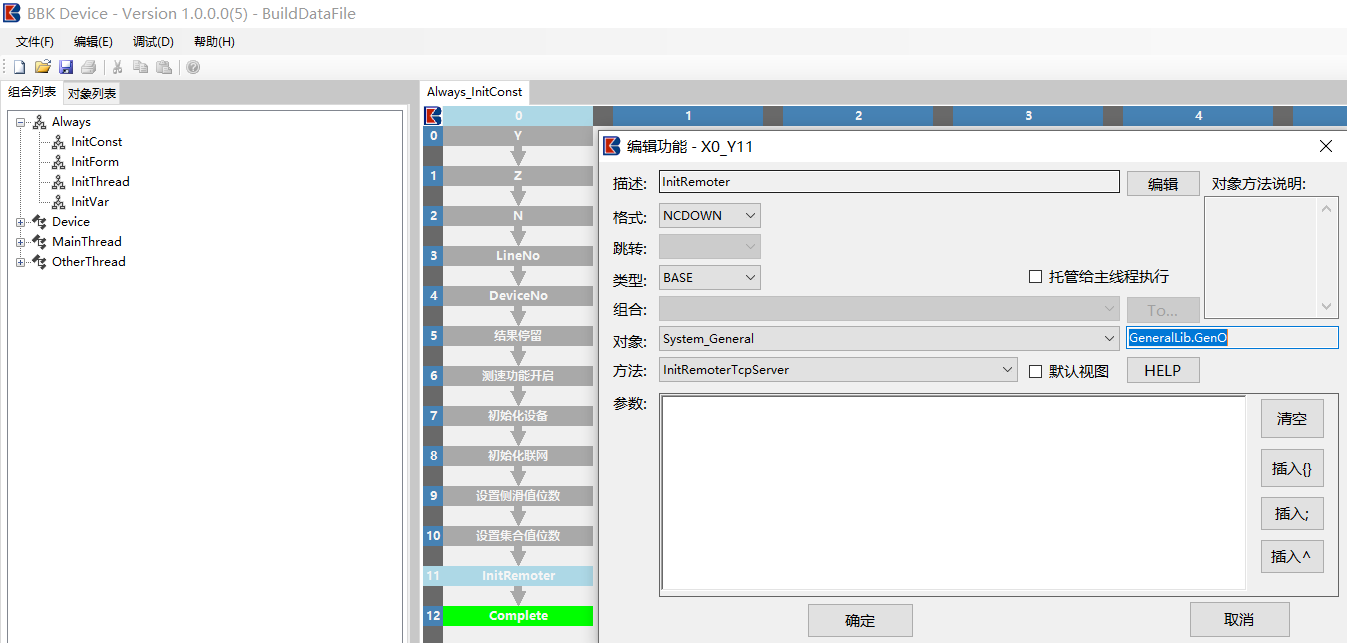
Task: Click the Cut scissors toolbar icon
Action: (x=117, y=67)
